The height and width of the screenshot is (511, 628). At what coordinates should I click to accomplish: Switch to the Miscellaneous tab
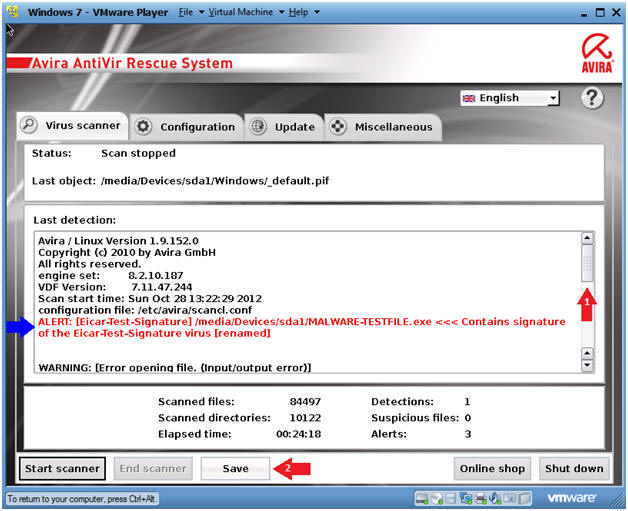pyautogui.click(x=383, y=127)
